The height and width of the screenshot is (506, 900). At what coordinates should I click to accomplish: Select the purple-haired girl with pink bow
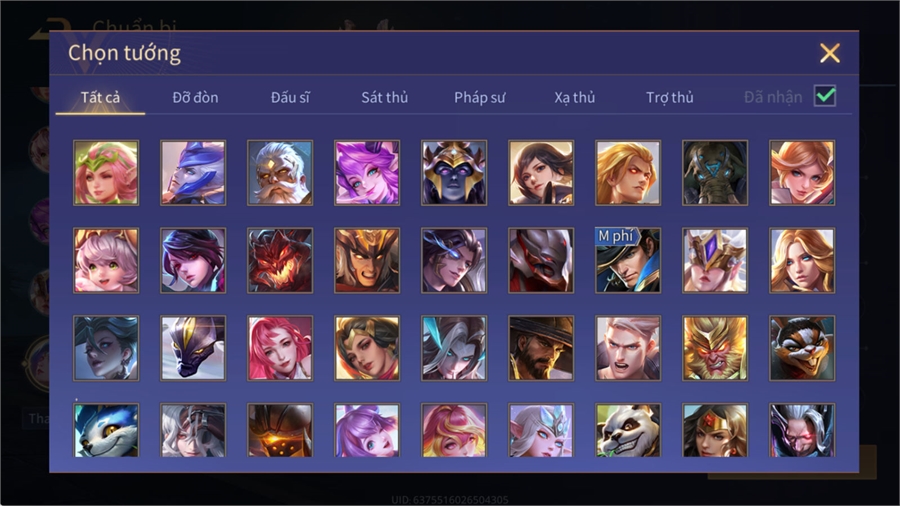(367, 430)
